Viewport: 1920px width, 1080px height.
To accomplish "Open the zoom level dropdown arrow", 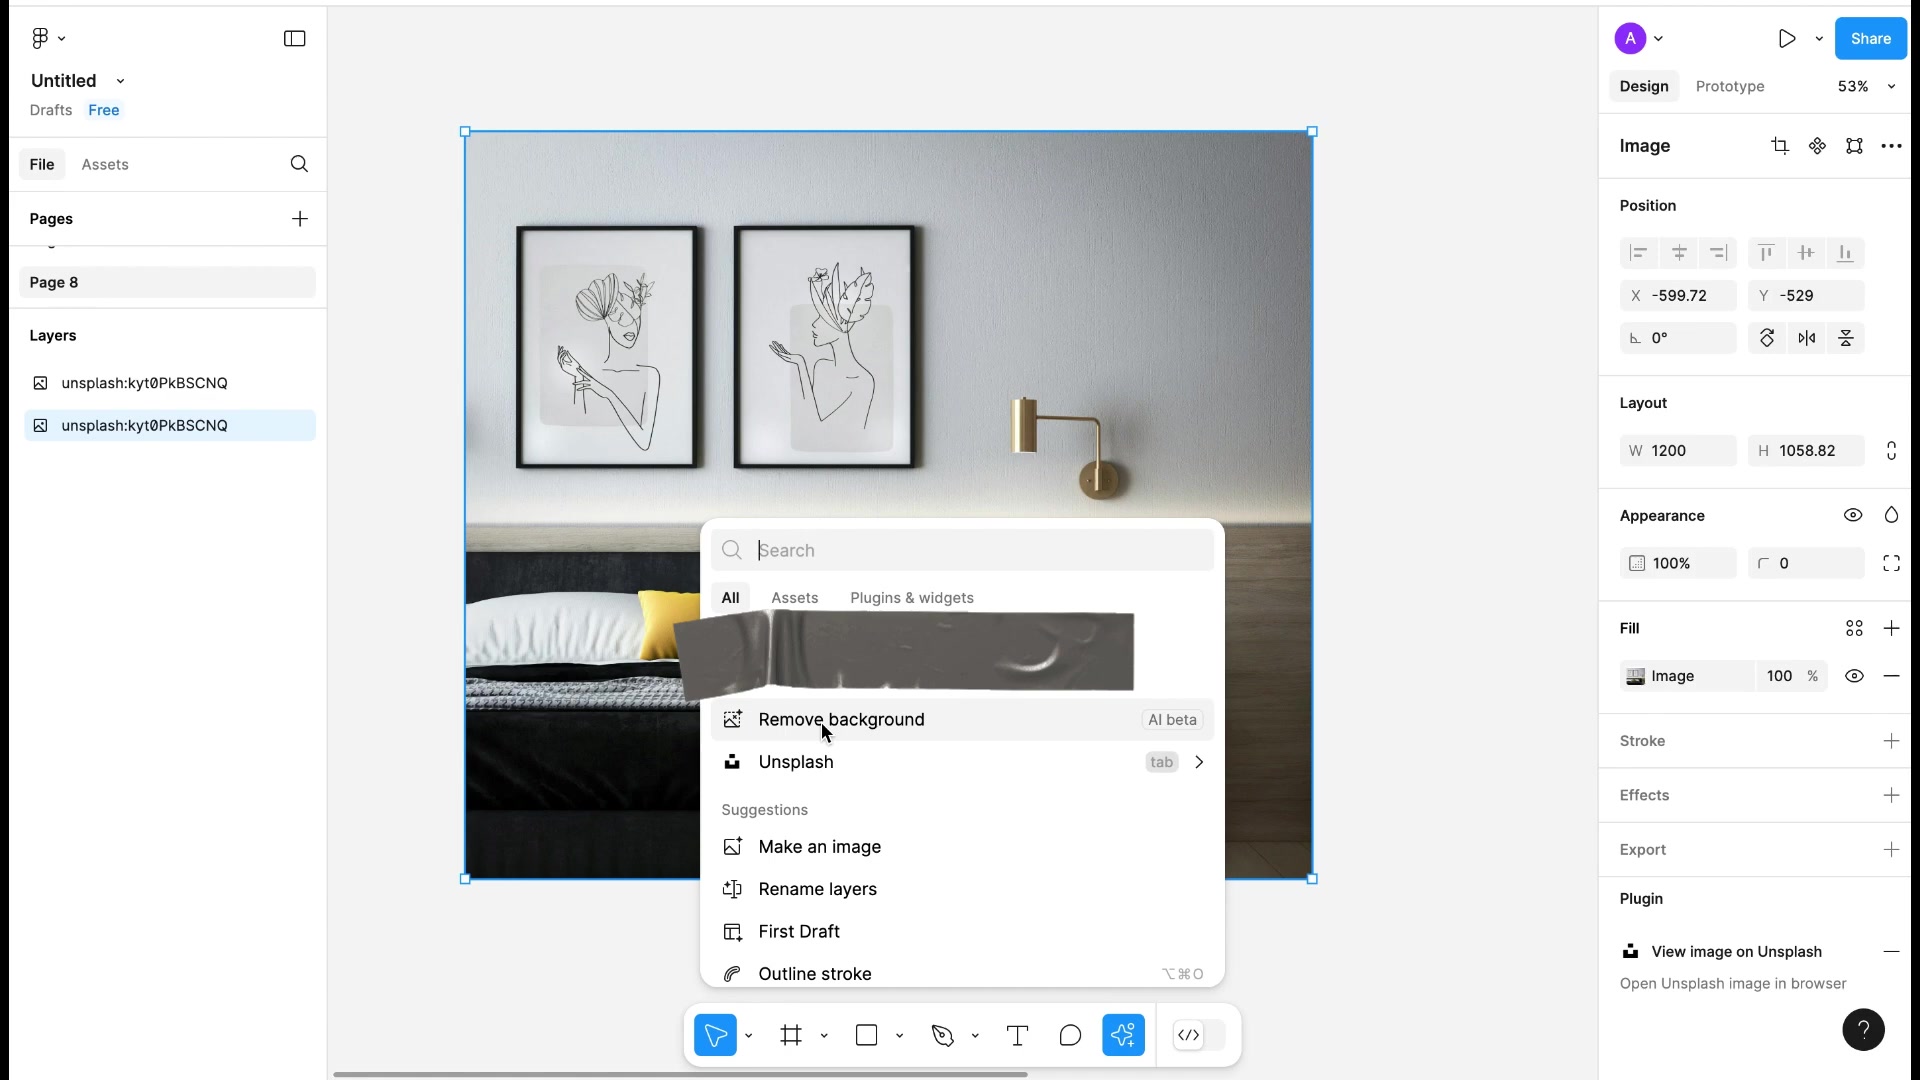I will (x=1891, y=86).
